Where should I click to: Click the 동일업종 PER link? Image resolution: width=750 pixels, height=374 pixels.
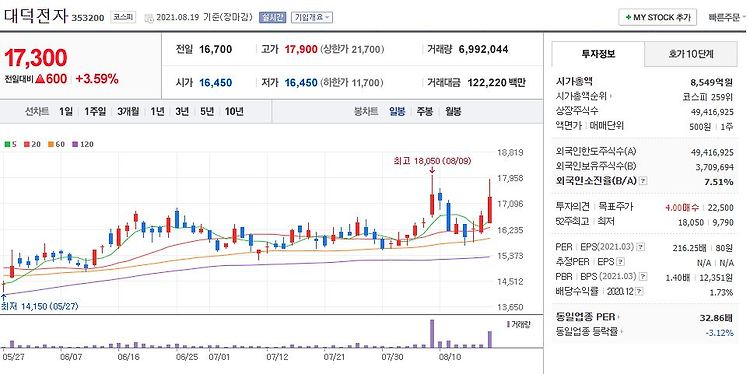tap(585, 317)
